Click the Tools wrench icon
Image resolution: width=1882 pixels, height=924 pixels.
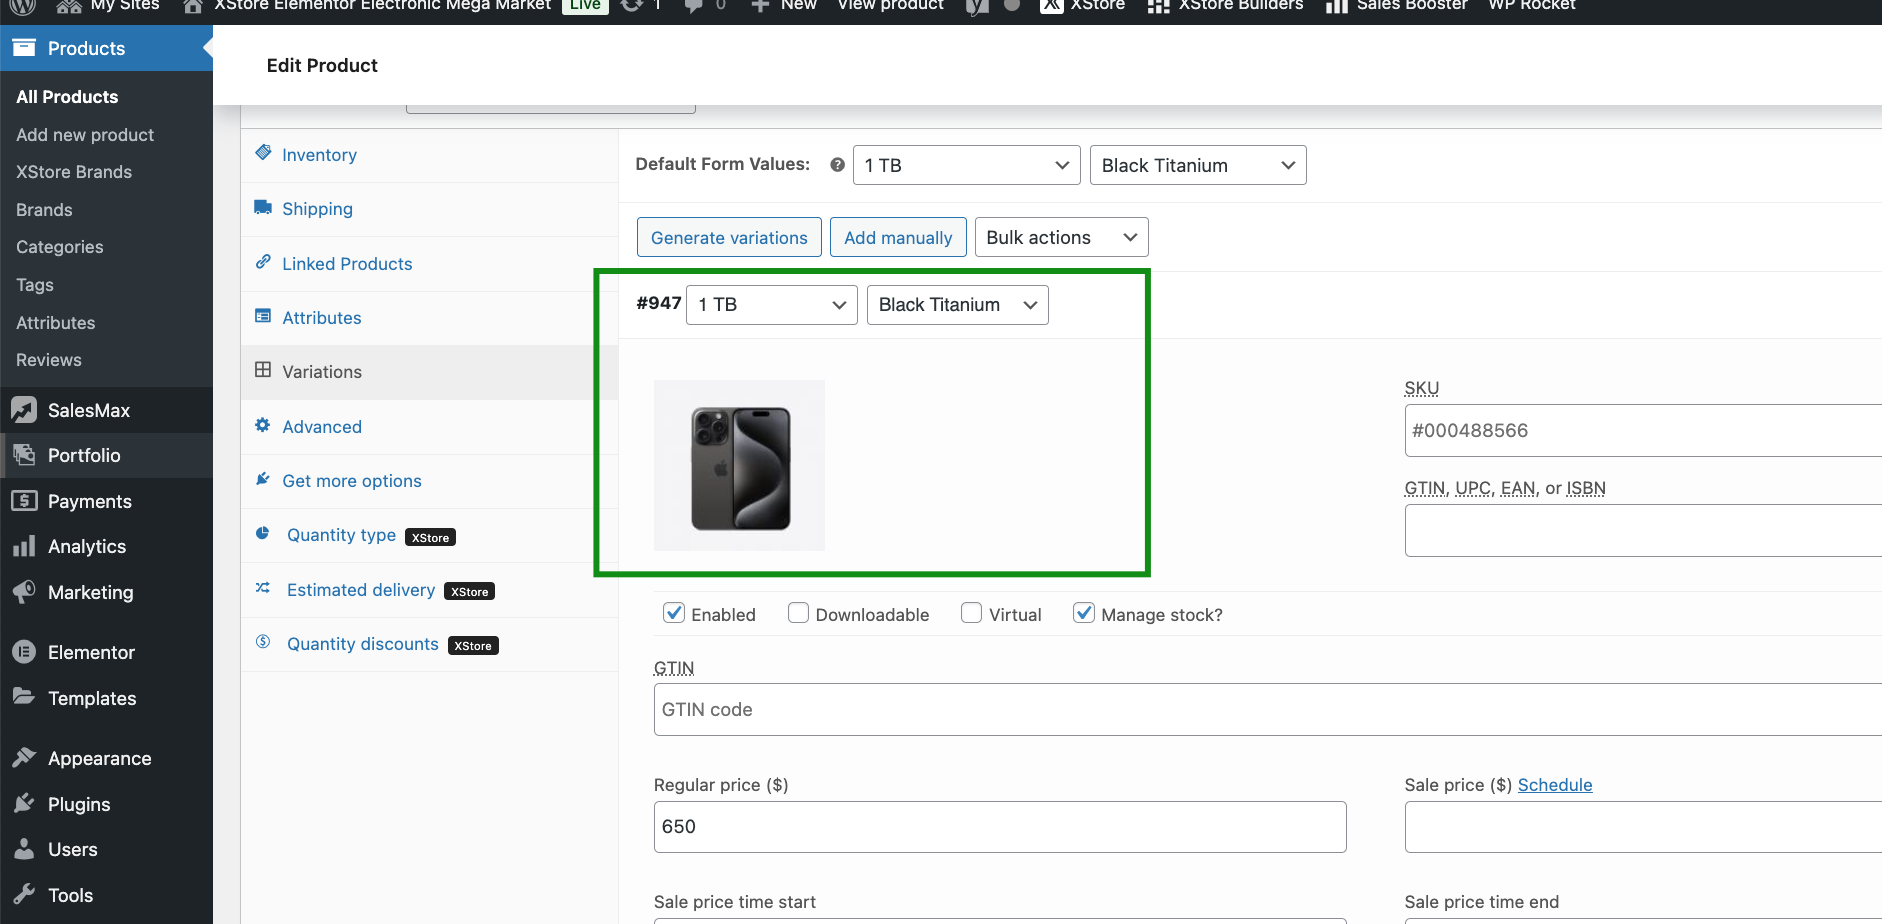[24, 895]
